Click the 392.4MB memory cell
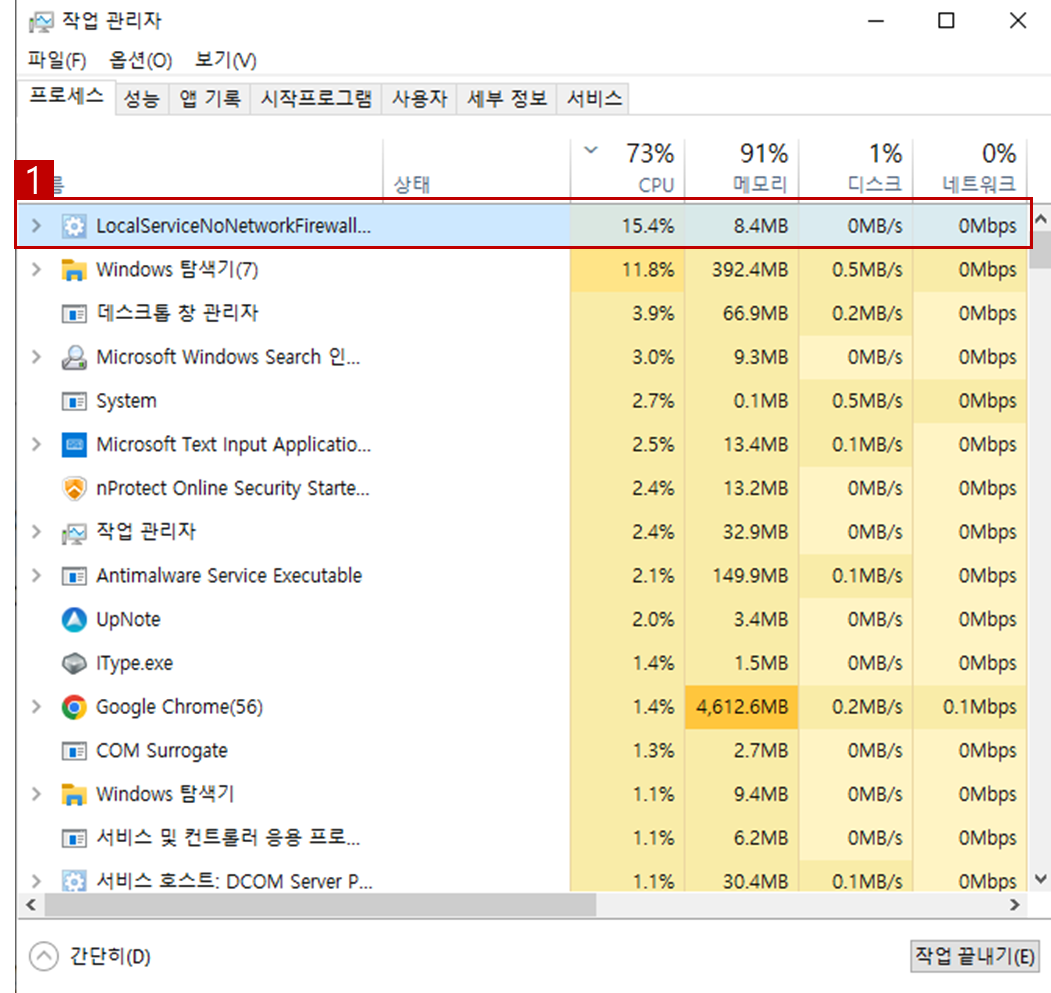 coord(742,270)
